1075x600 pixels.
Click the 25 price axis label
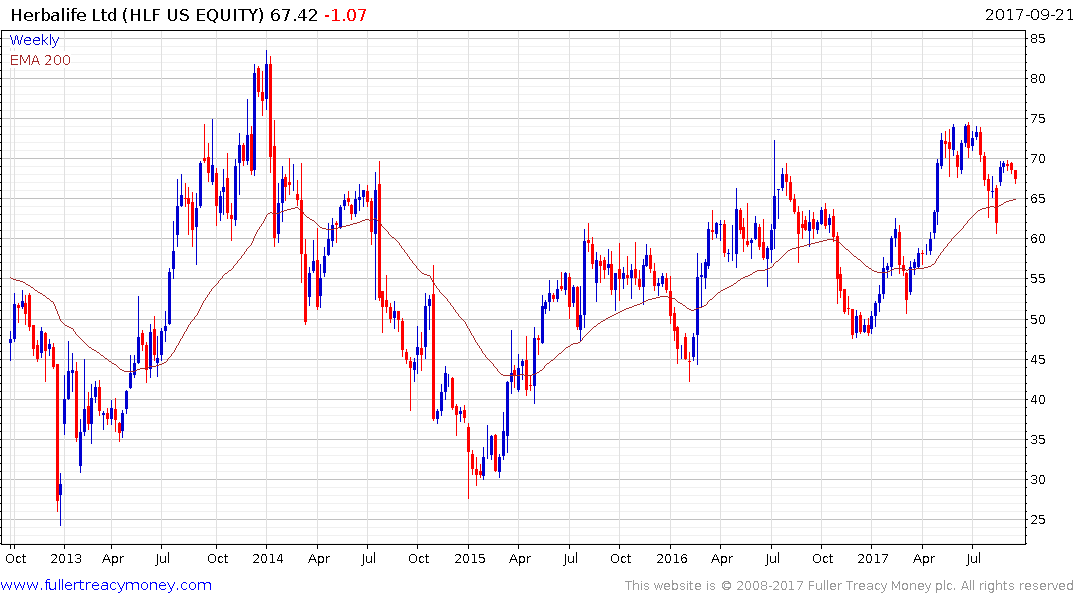pyautogui.click(x=1038, y=520)
